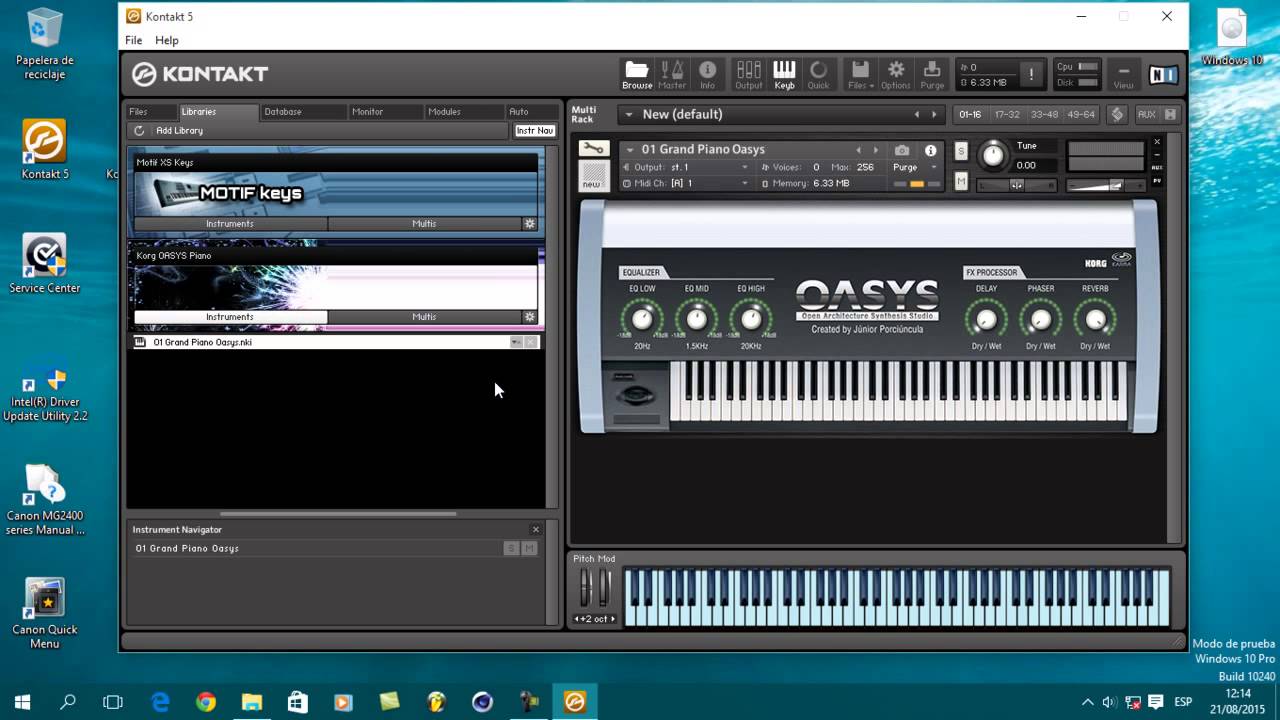The height and width of the screenshot is (720, 1280).
Task: Open Papelera de reciclaje desktop icon
Action: [44, 45]
